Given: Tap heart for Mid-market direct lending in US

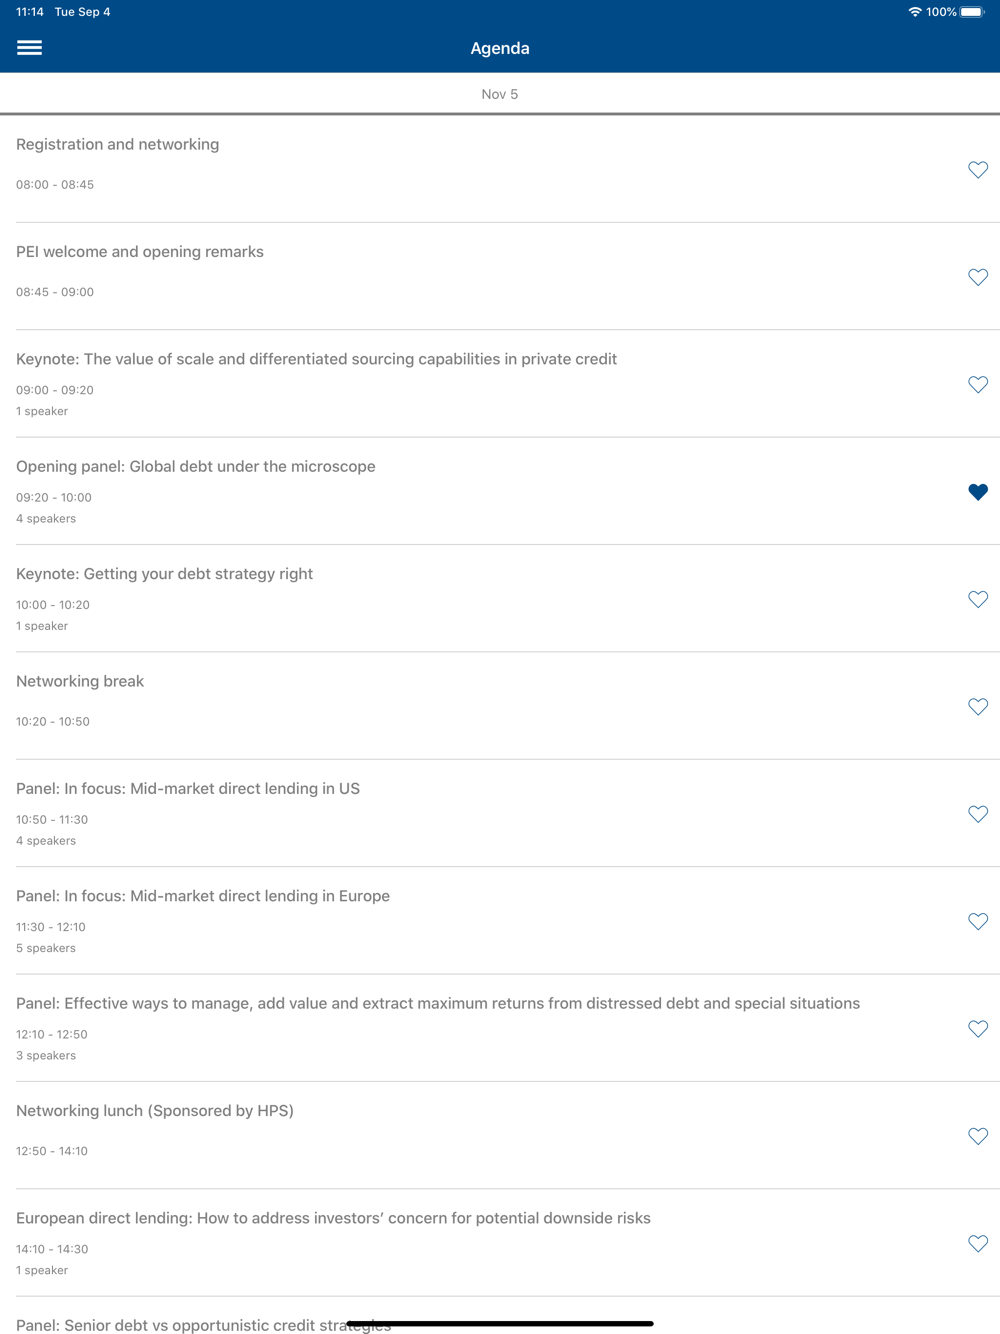Looking at the screenshot, I should pyautogui.click(x=978, y=814).
